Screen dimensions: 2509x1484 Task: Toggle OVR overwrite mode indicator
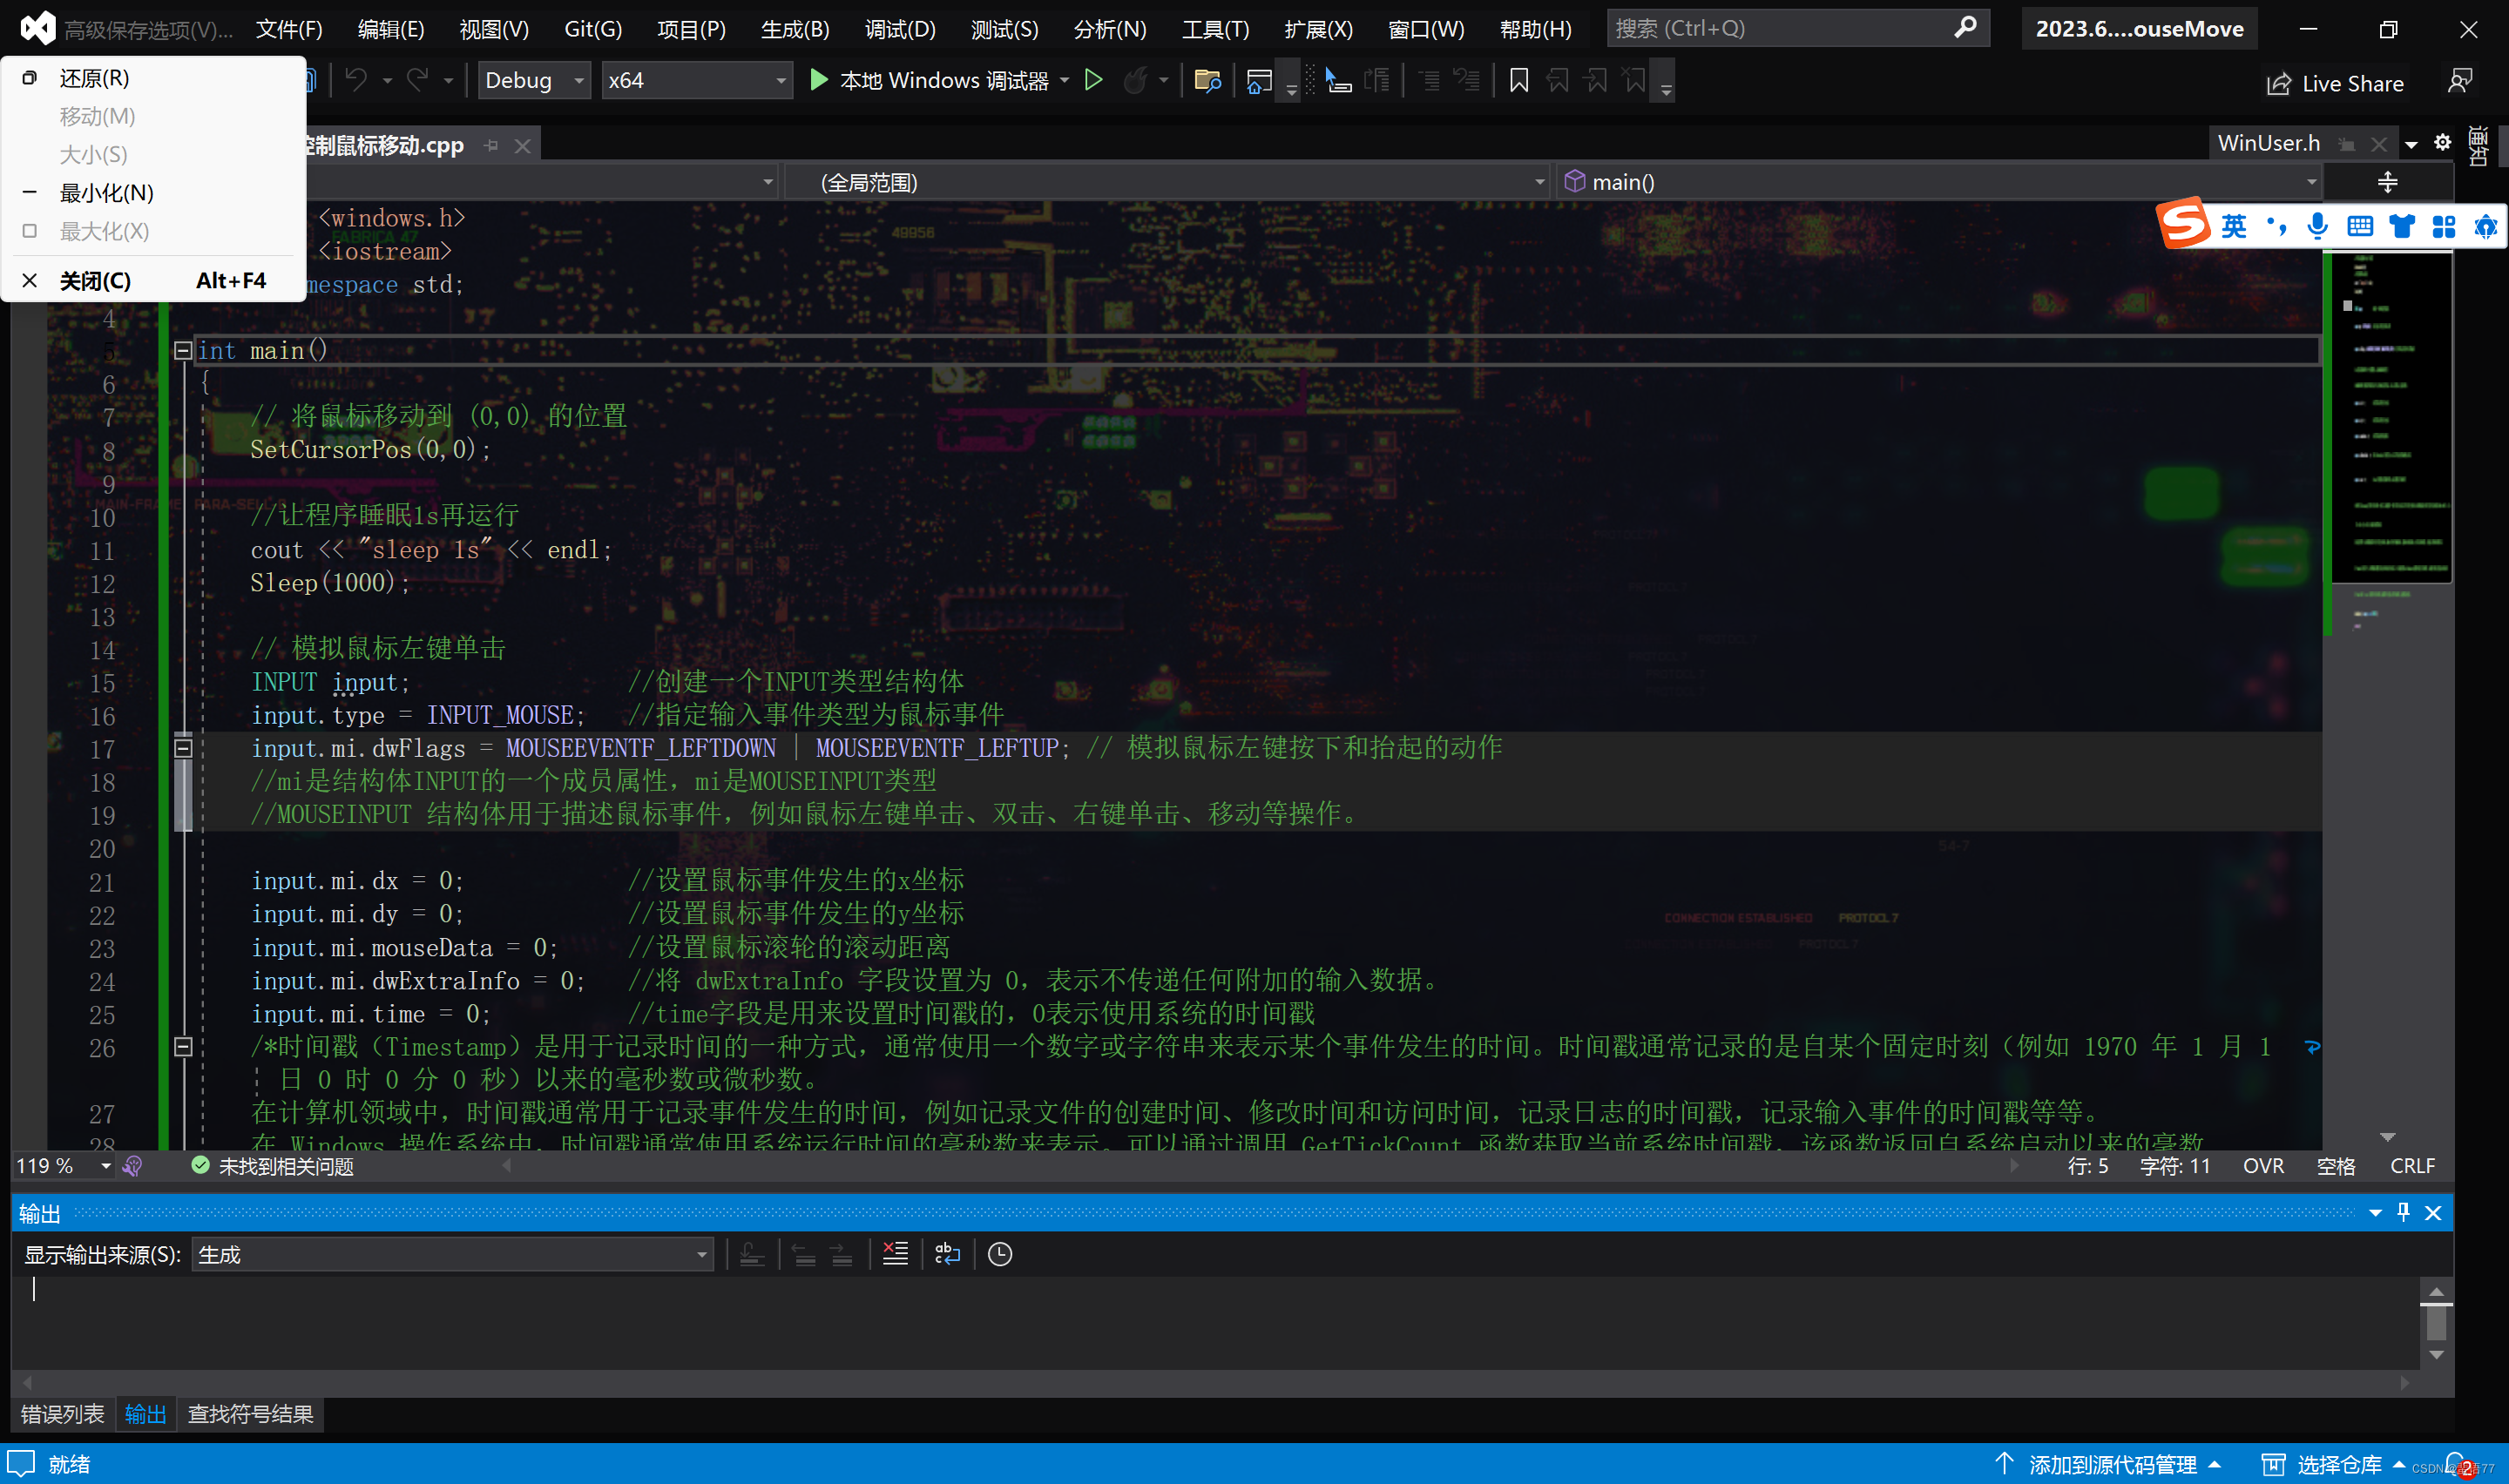(2263, 1166)
